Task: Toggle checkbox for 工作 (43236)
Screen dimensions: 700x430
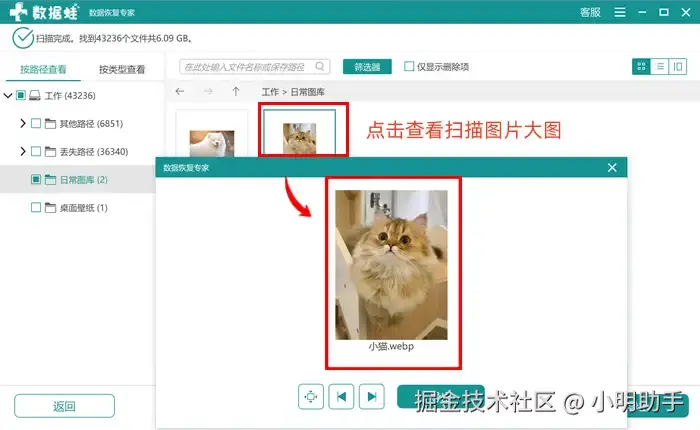Action: [x=21, y=95]
